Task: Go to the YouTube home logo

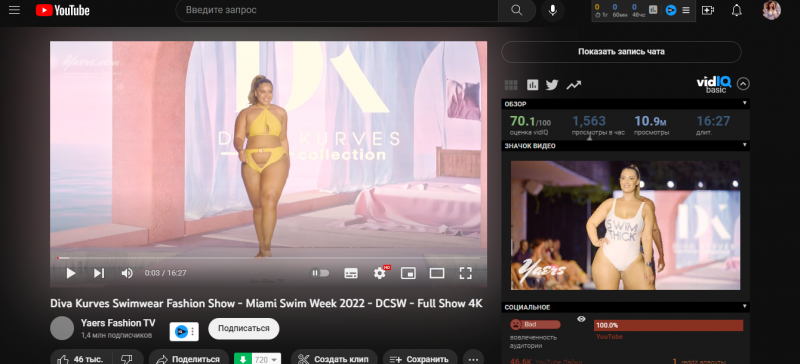Action: coord(62,10)
